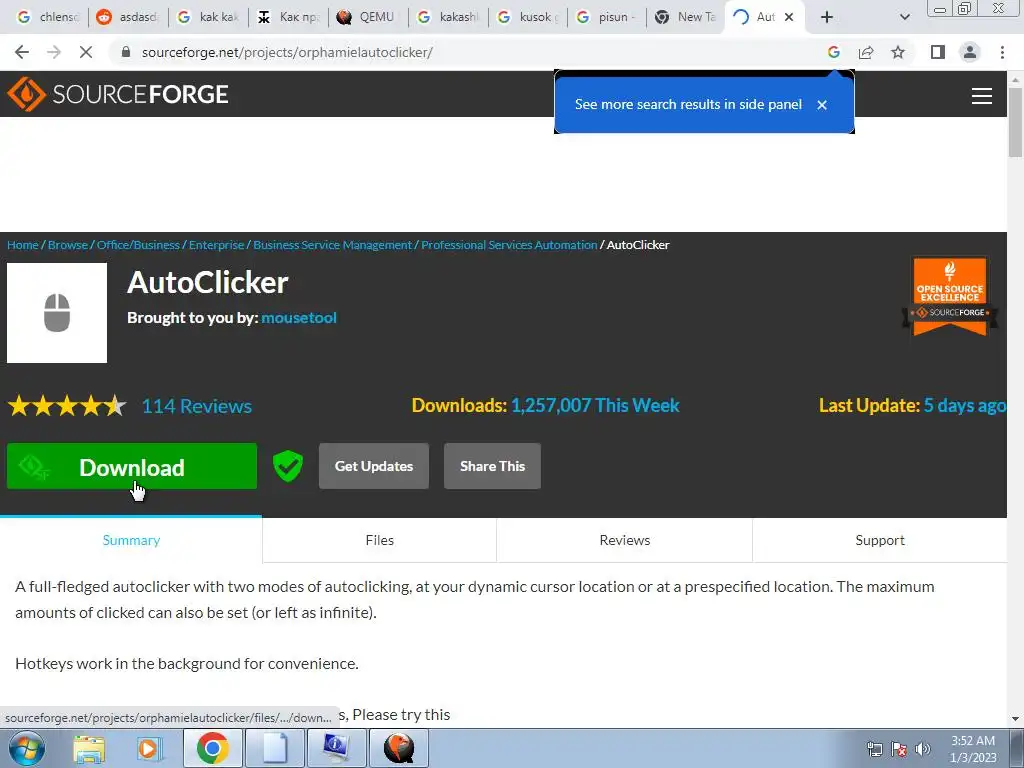
Task: Close the active AutoClicker tab
Action: click(789, 17)
